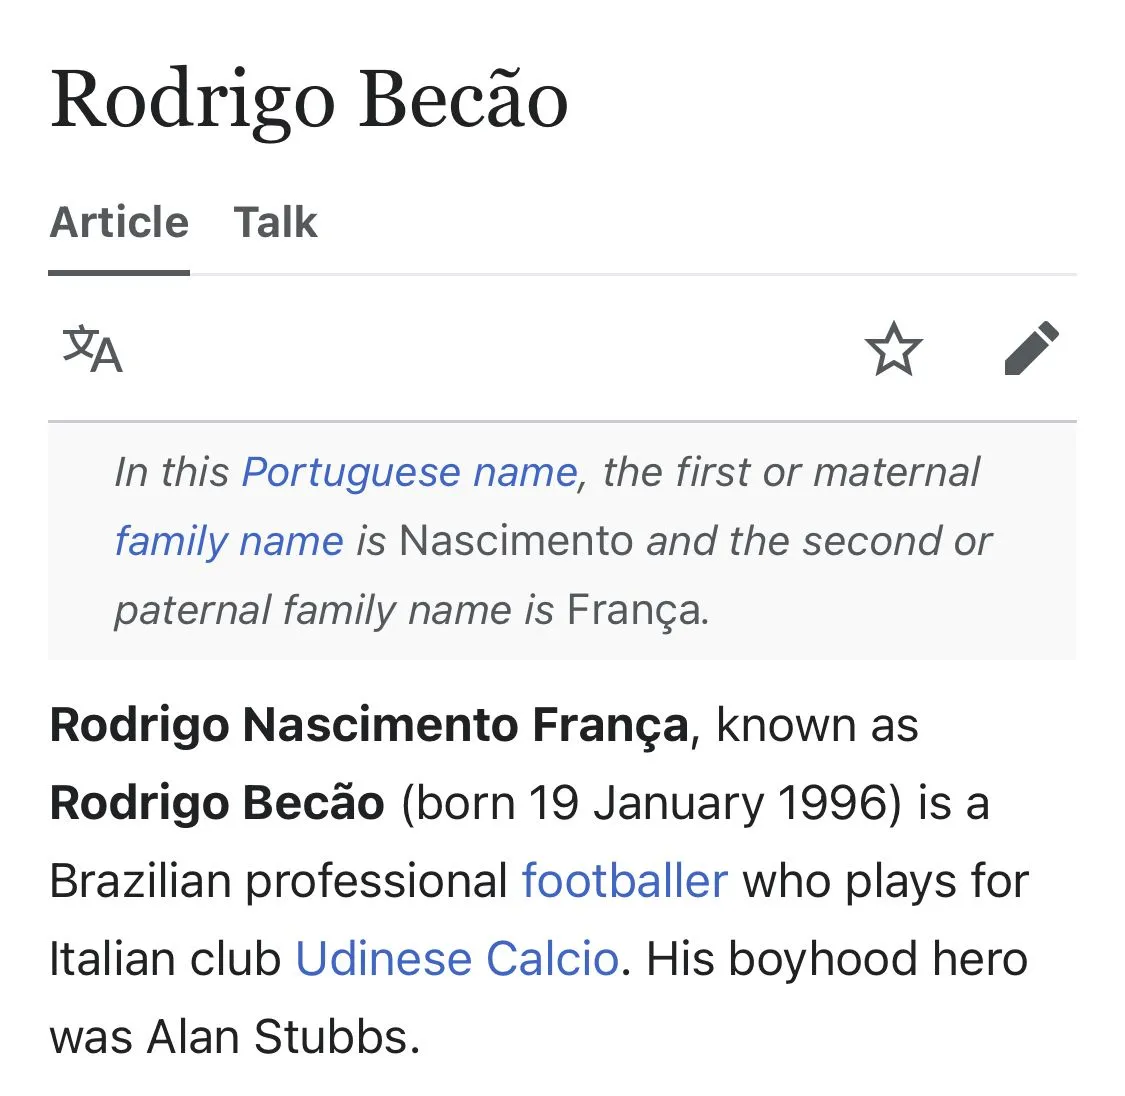
Task: Click the bold Rodrigo Becão name in paragraph
Action: [x=217, y=803]
